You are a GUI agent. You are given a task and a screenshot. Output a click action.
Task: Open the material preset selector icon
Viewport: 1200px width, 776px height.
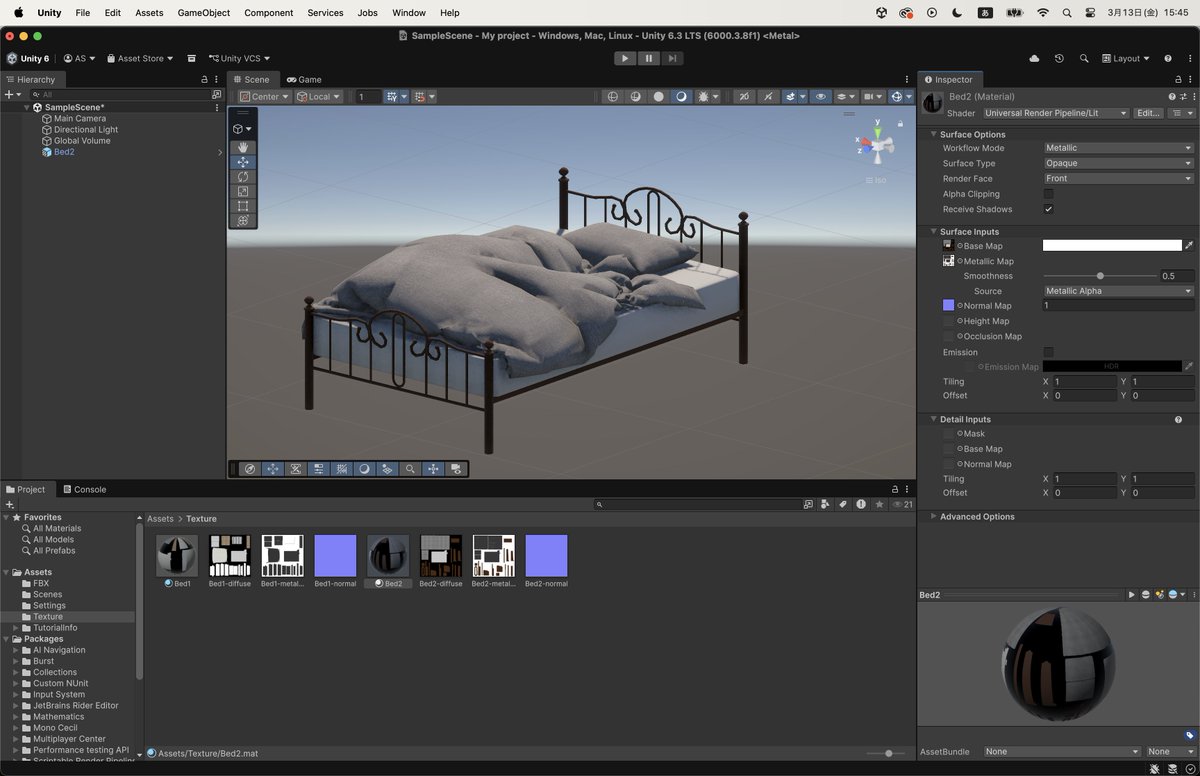tap(1184, 97)
